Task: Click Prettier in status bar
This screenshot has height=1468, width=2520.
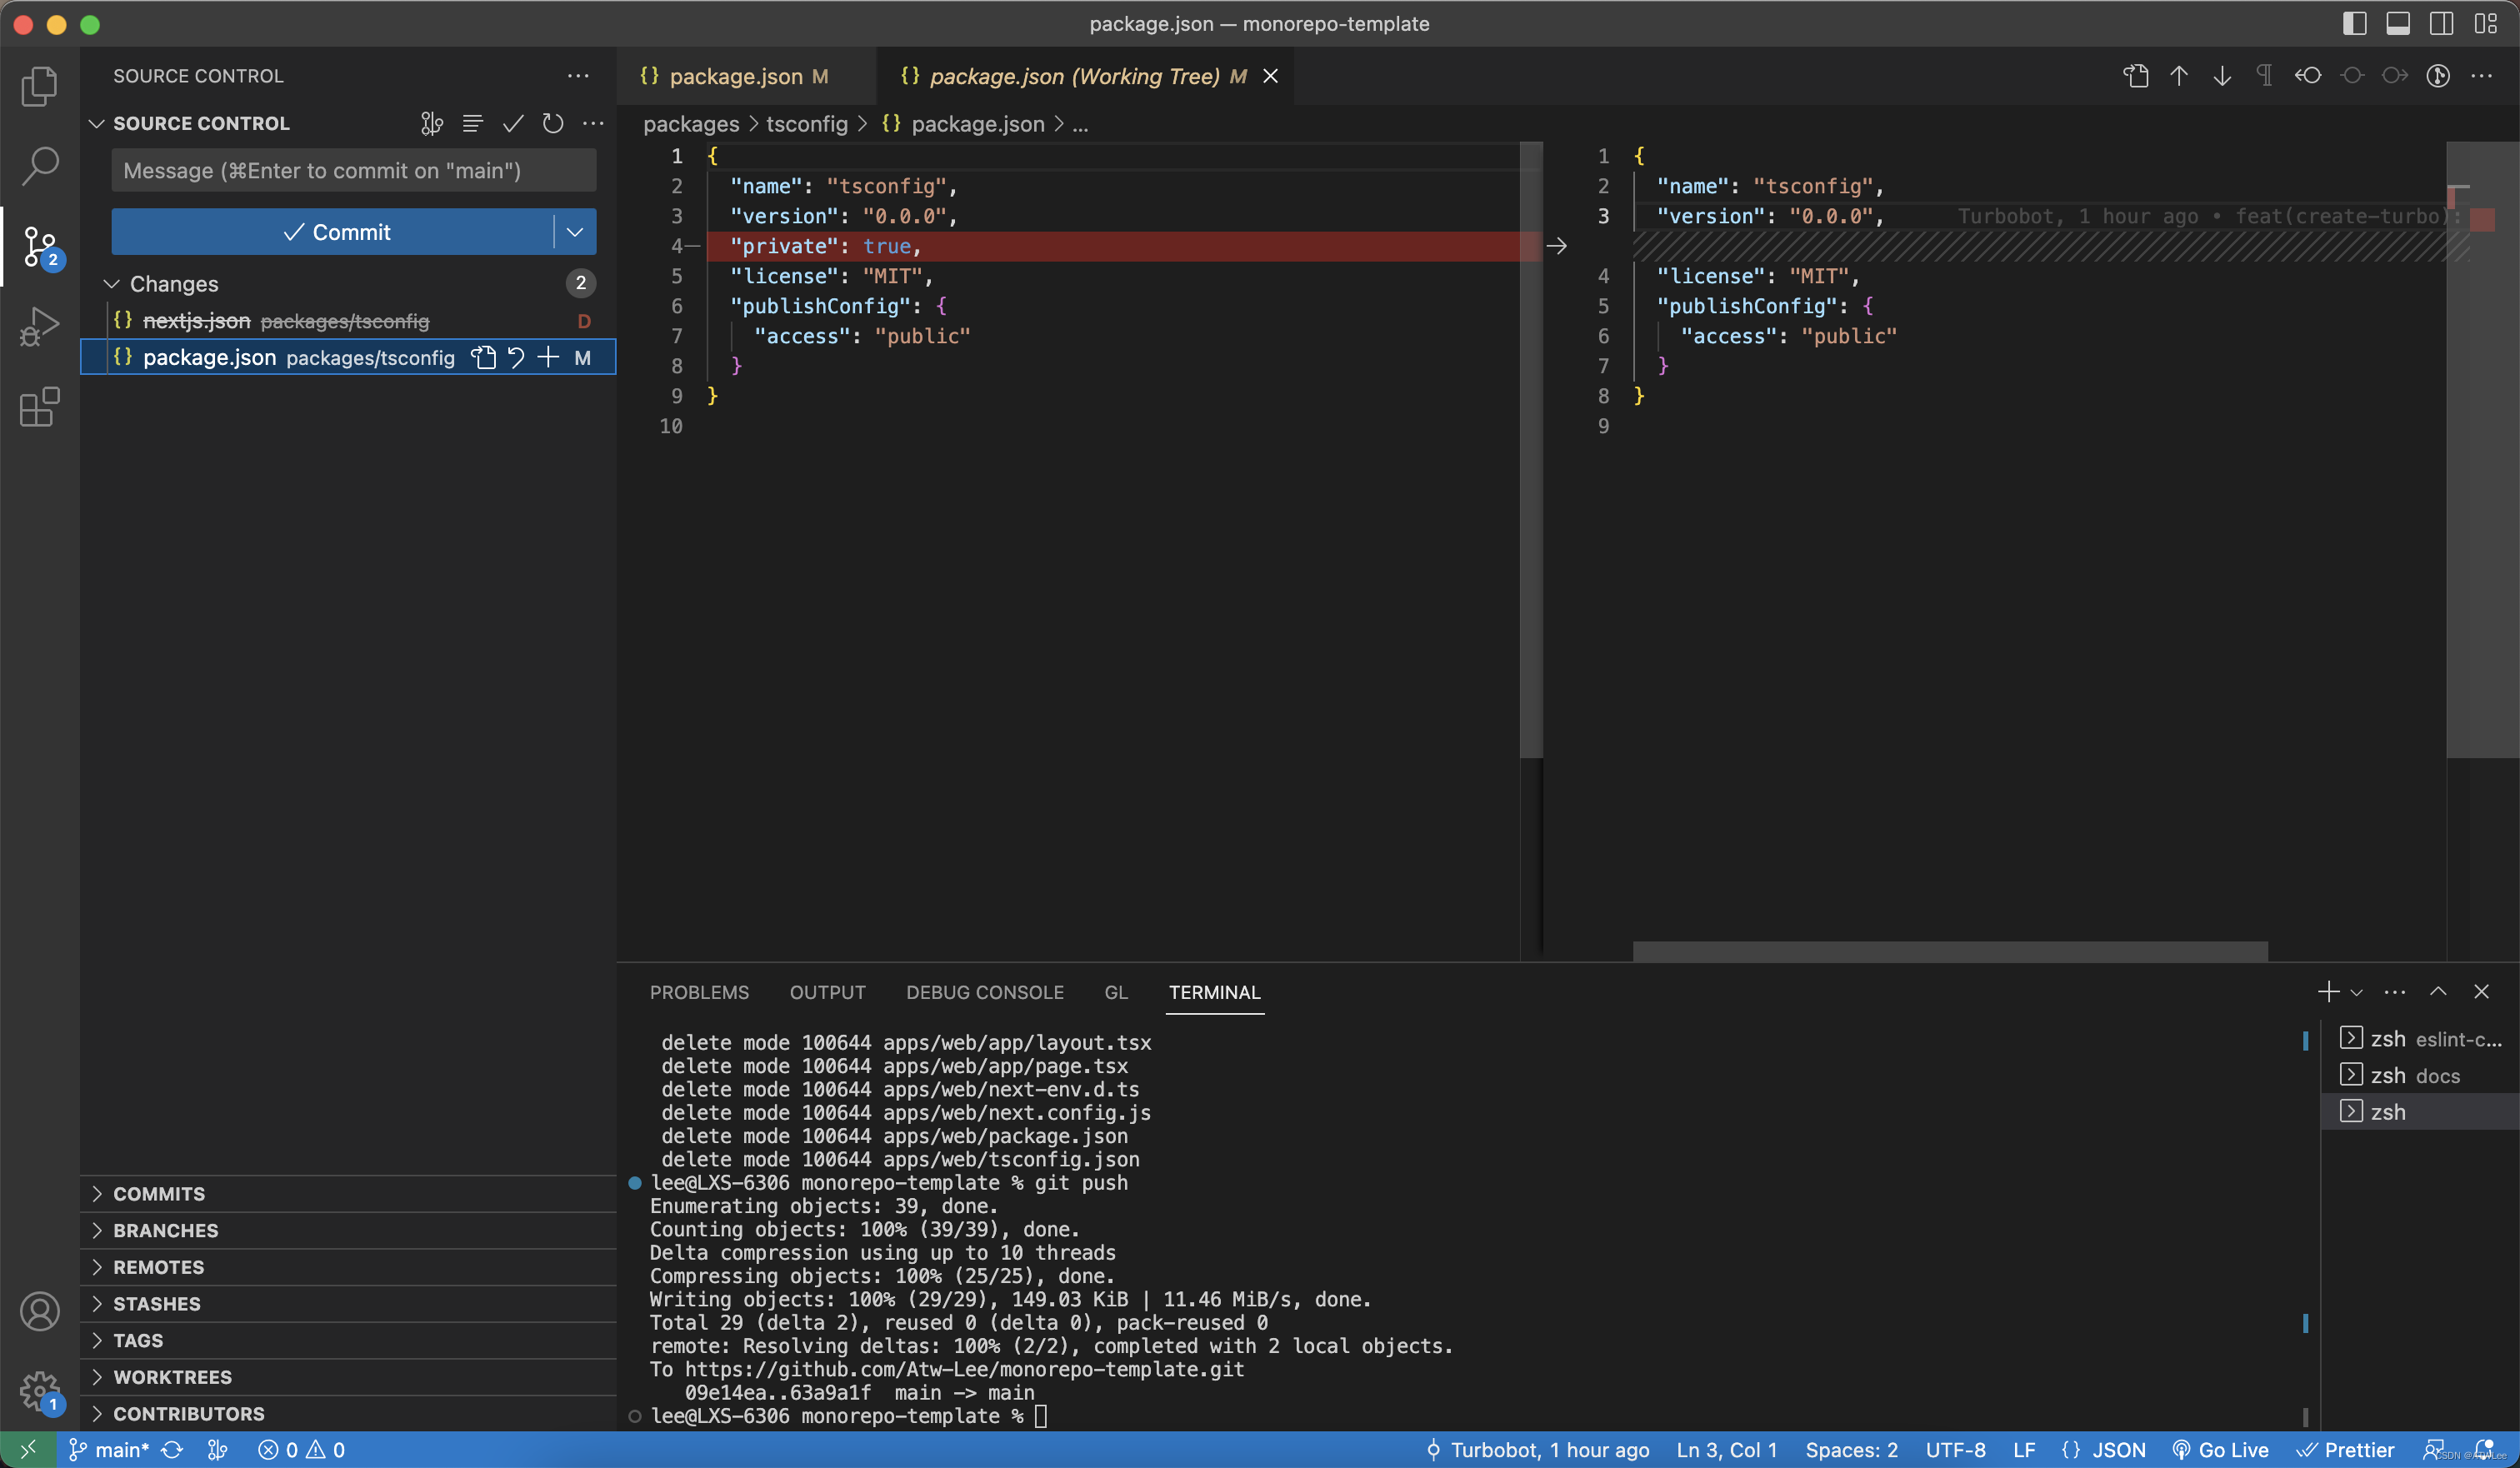Action: 2346,1449
